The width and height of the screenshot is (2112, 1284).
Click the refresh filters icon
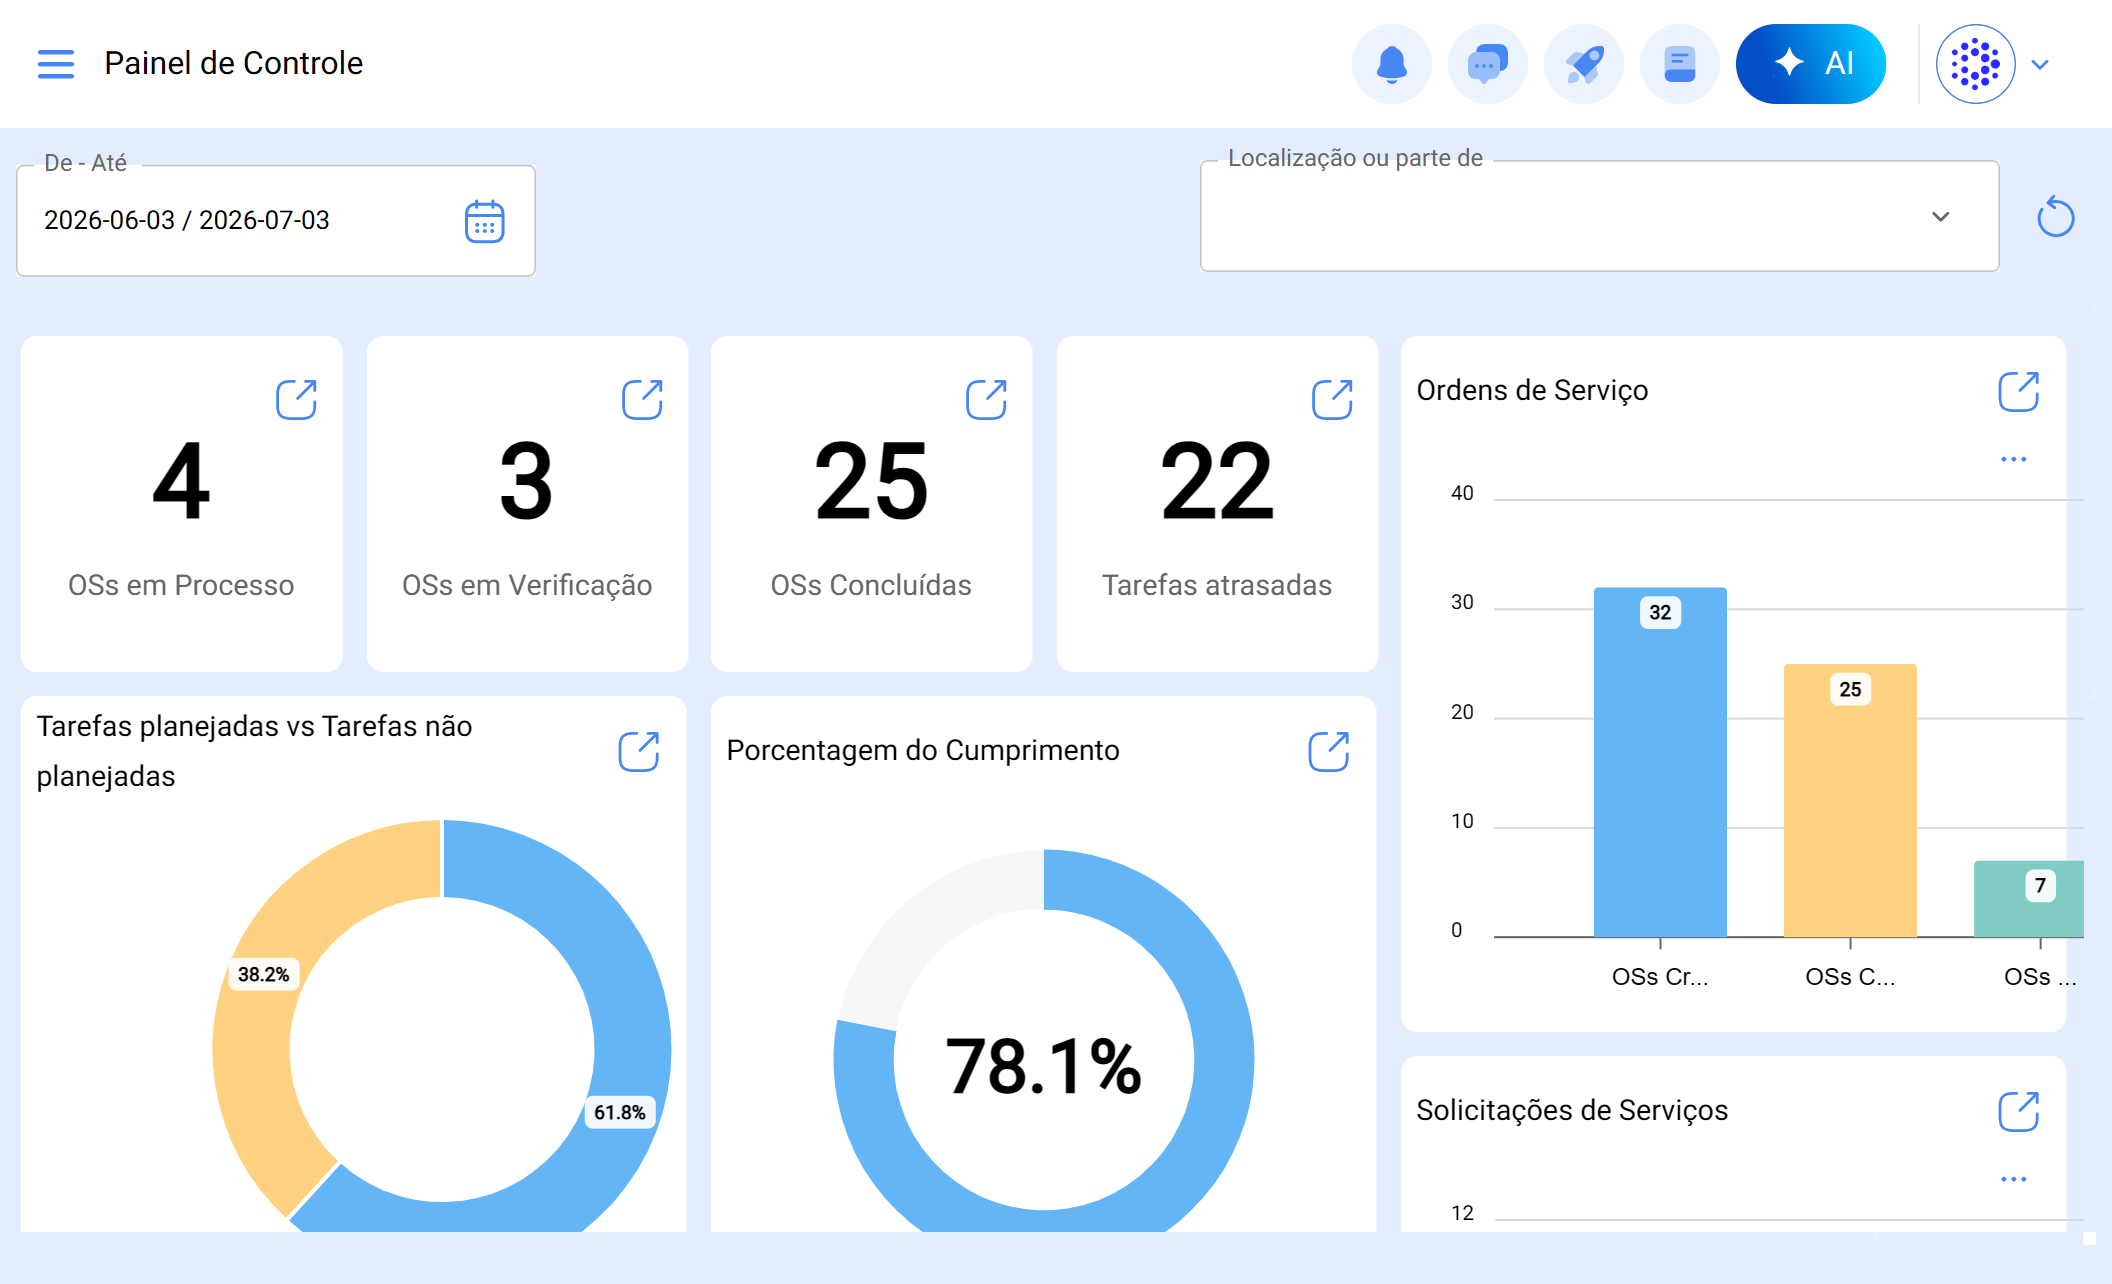click(x=2056, y=217)
